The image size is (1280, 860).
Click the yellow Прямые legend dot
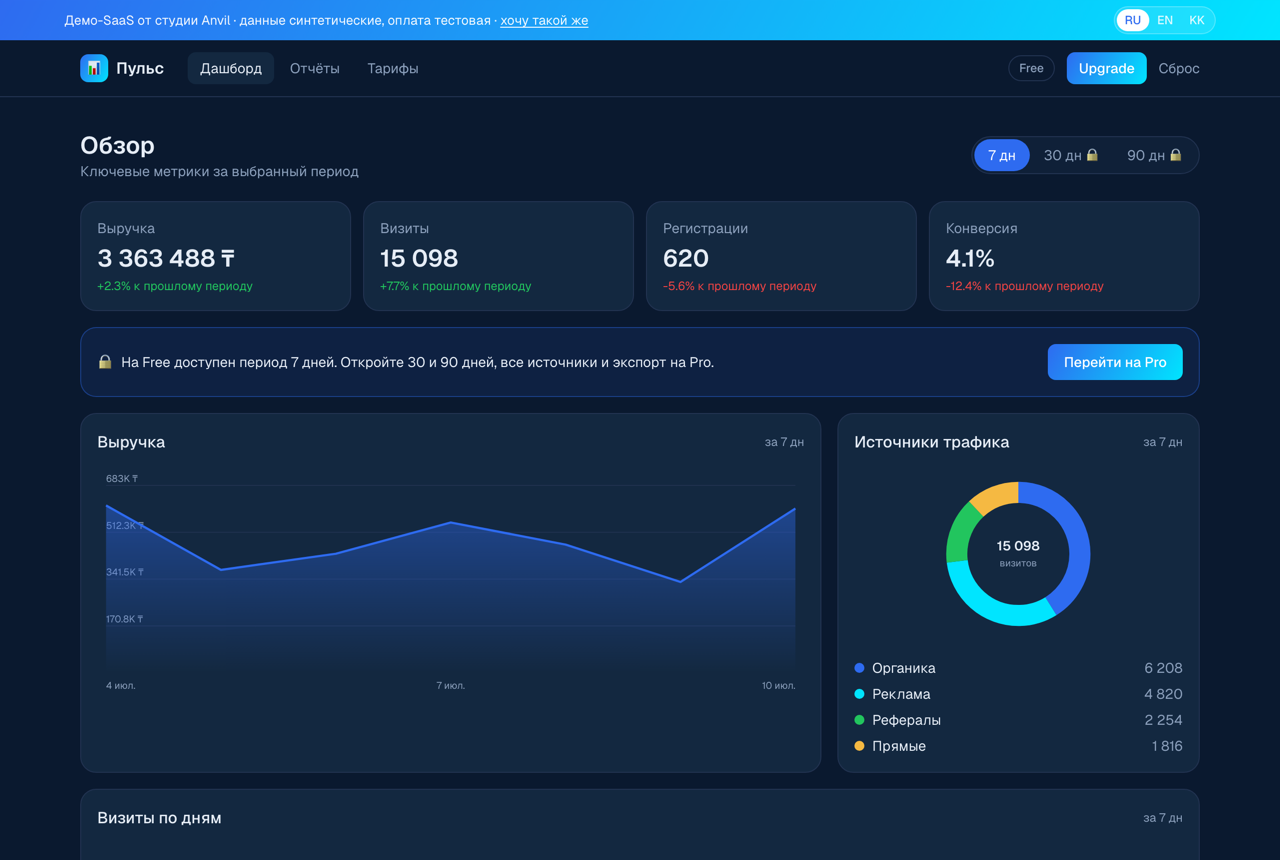point(859,746)
